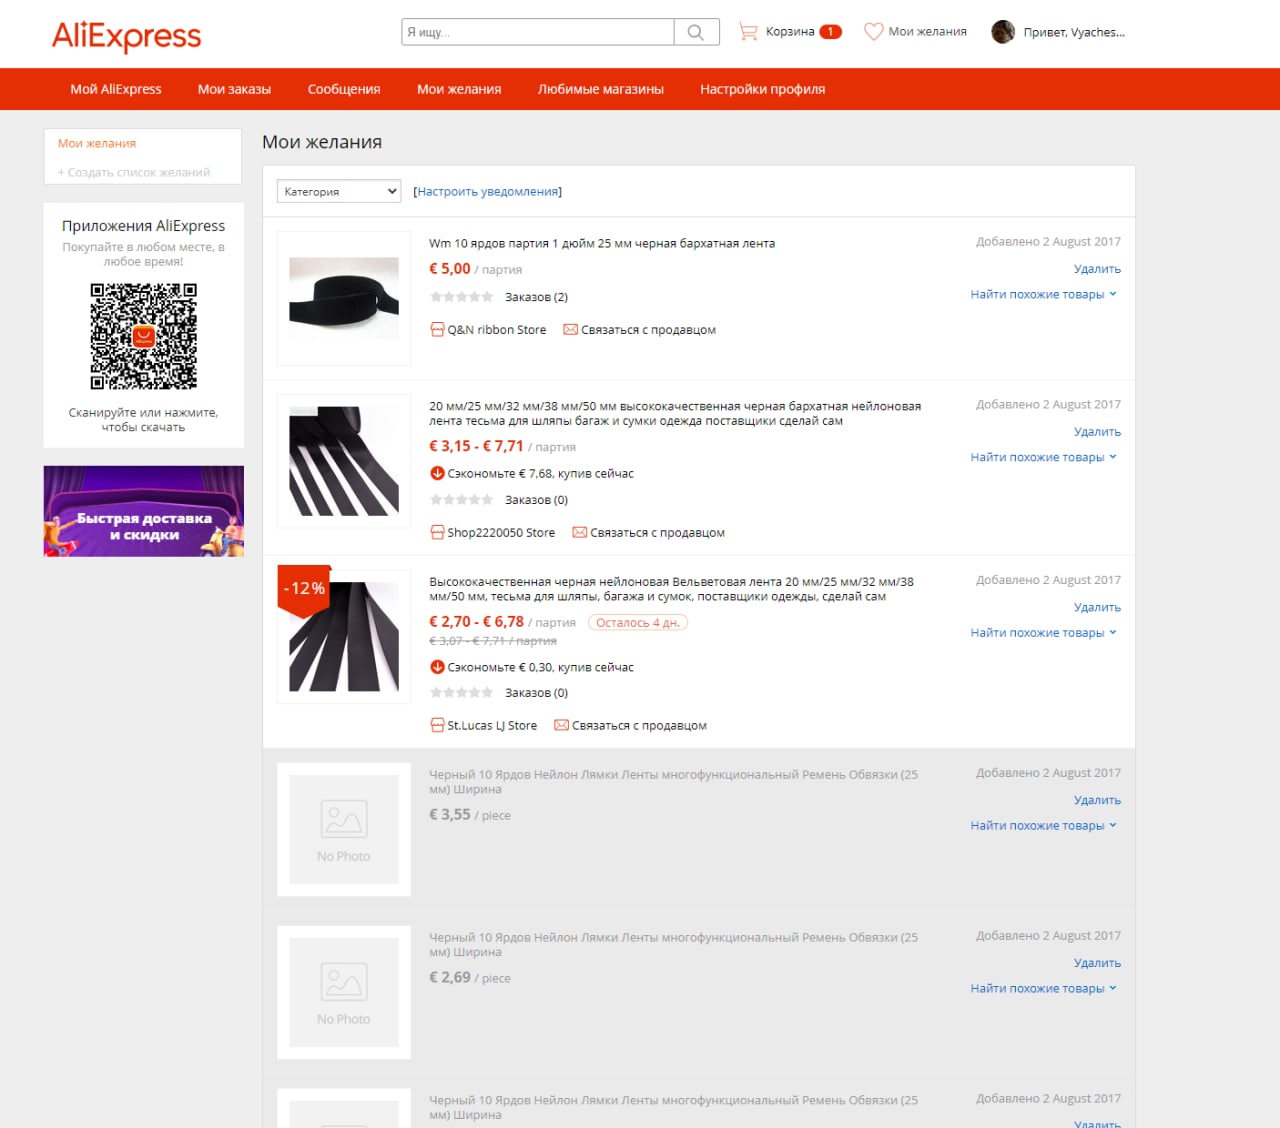Image resolution: width=1280 pixels, height=1128 pixels.
Task: Go to Сообщения in navigation bar
Action: point(344,89)
